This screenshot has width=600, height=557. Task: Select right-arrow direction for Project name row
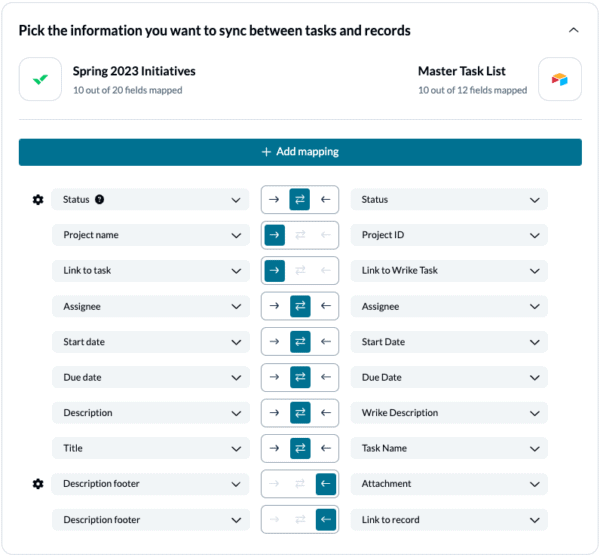[x=275, y=235]
